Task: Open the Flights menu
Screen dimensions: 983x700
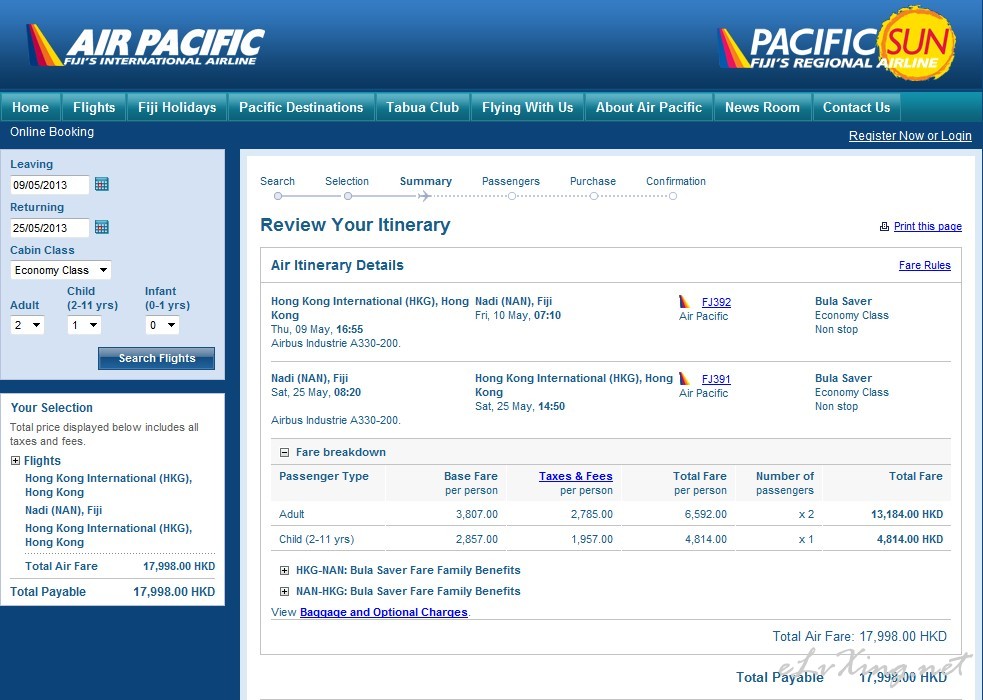Action: click(x=94, y=107)
